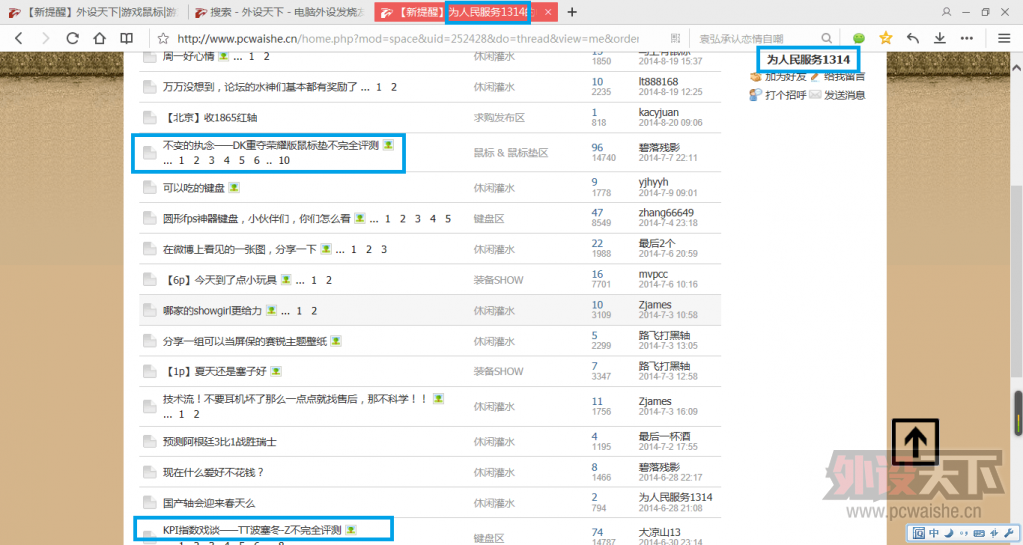This screenshot has height=545, width=1023.
Task: Open thread 【6p】今天到了点小玩具
Action: click(x=220, y=279)
